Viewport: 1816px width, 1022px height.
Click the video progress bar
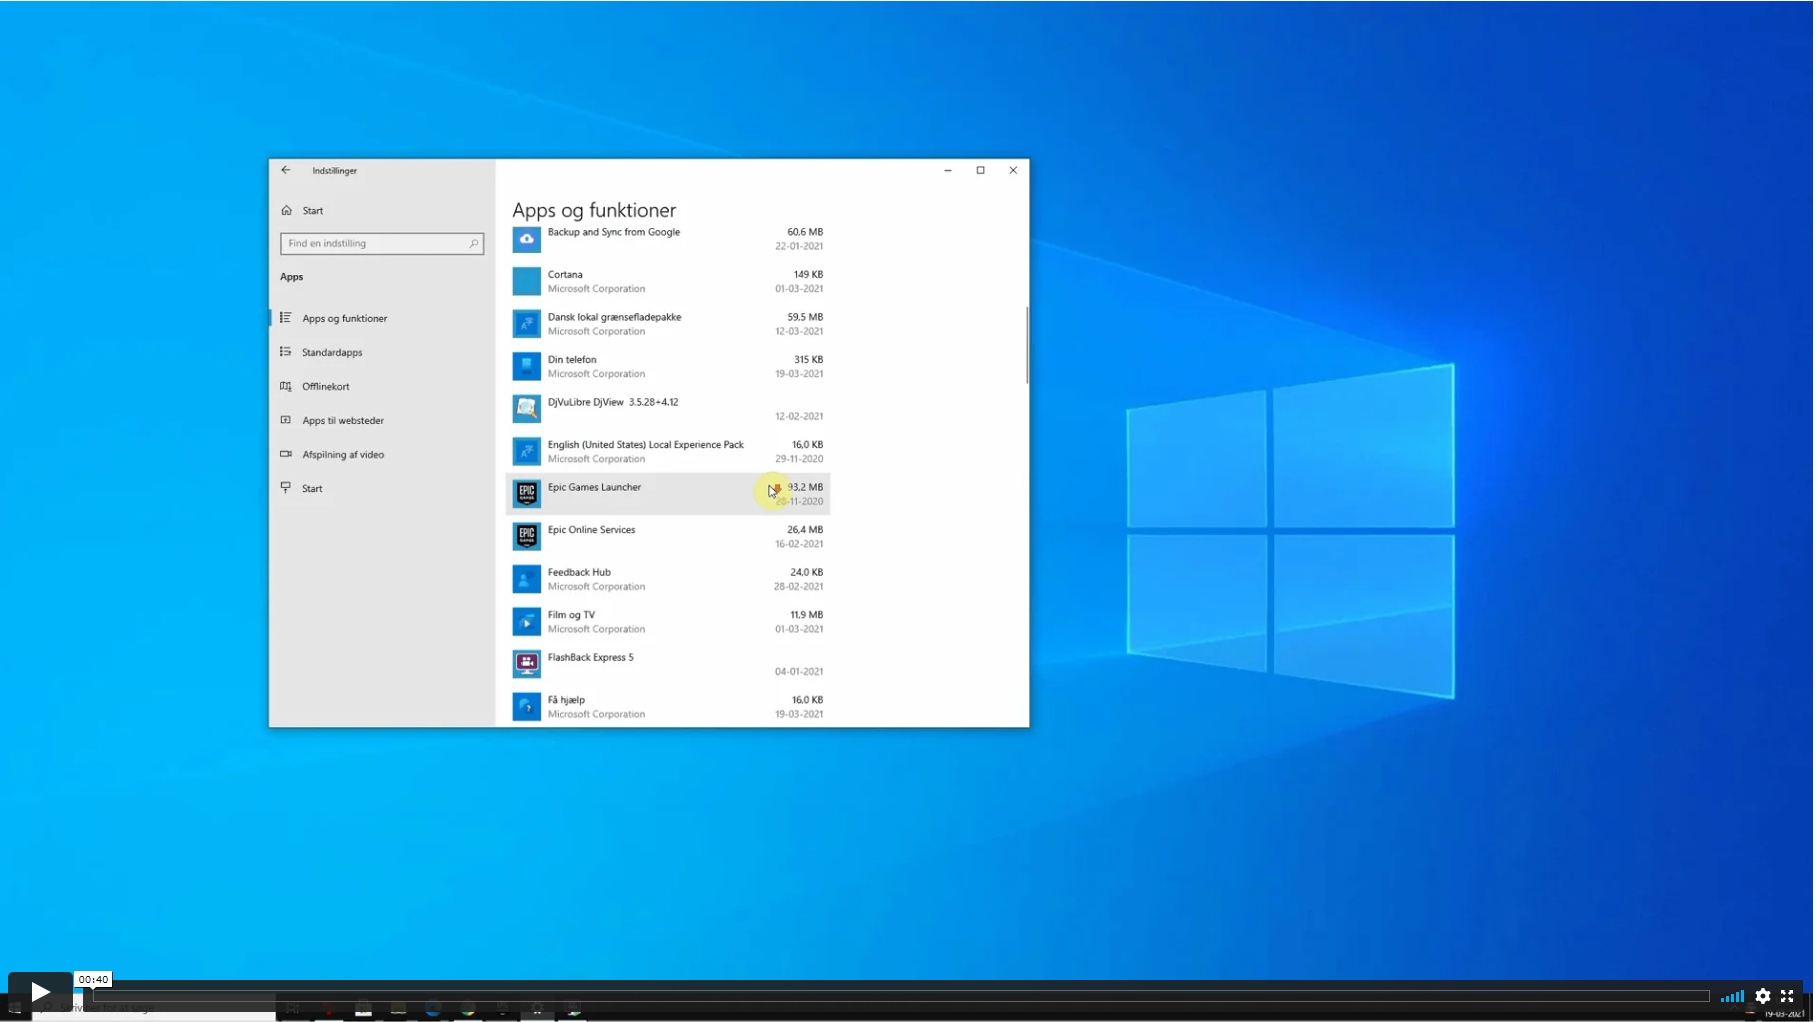tap(900, 996)
